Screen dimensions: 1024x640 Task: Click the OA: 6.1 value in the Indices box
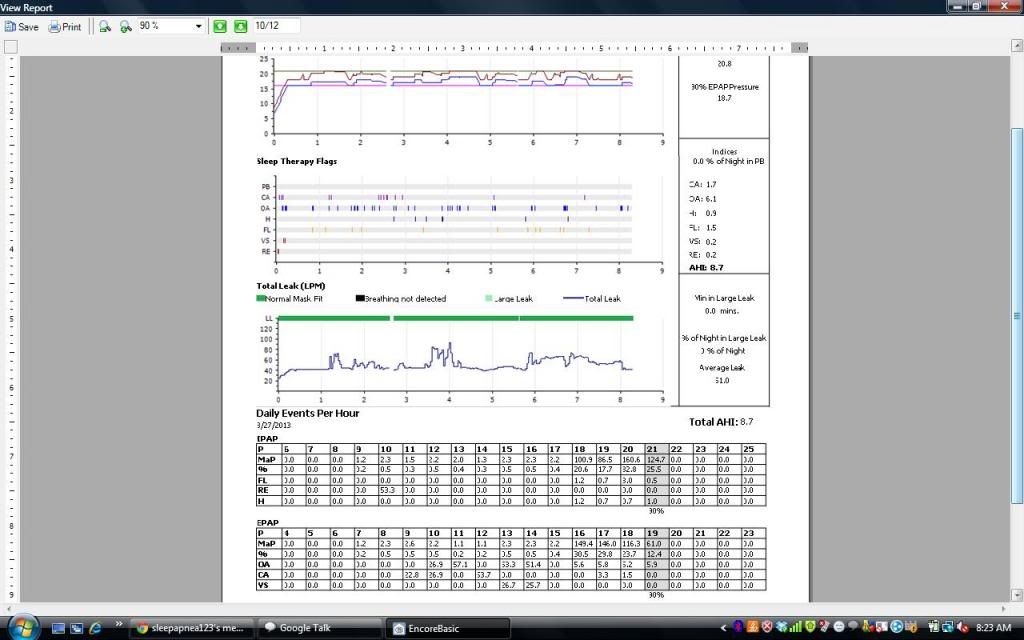pos(703,199)
